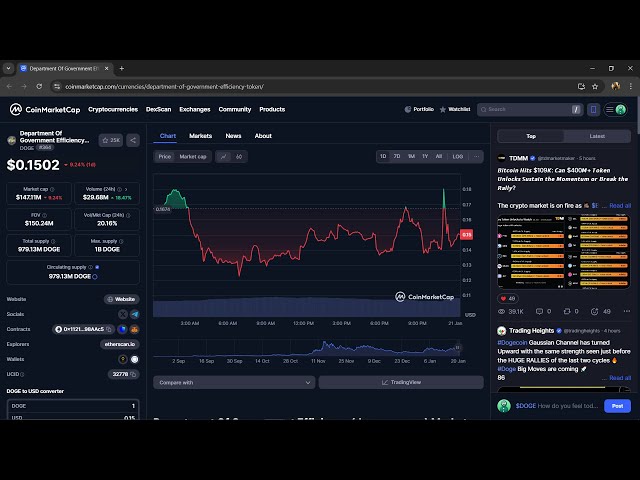Open the TradingView chart button
Screen dimensions: 640x480
(x=401, y=382)
